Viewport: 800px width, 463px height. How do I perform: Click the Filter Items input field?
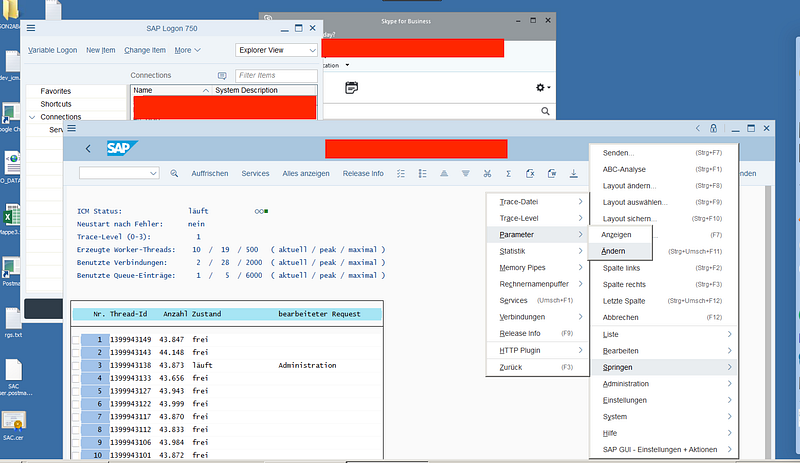pyautogui.click(x=276, y=76)
